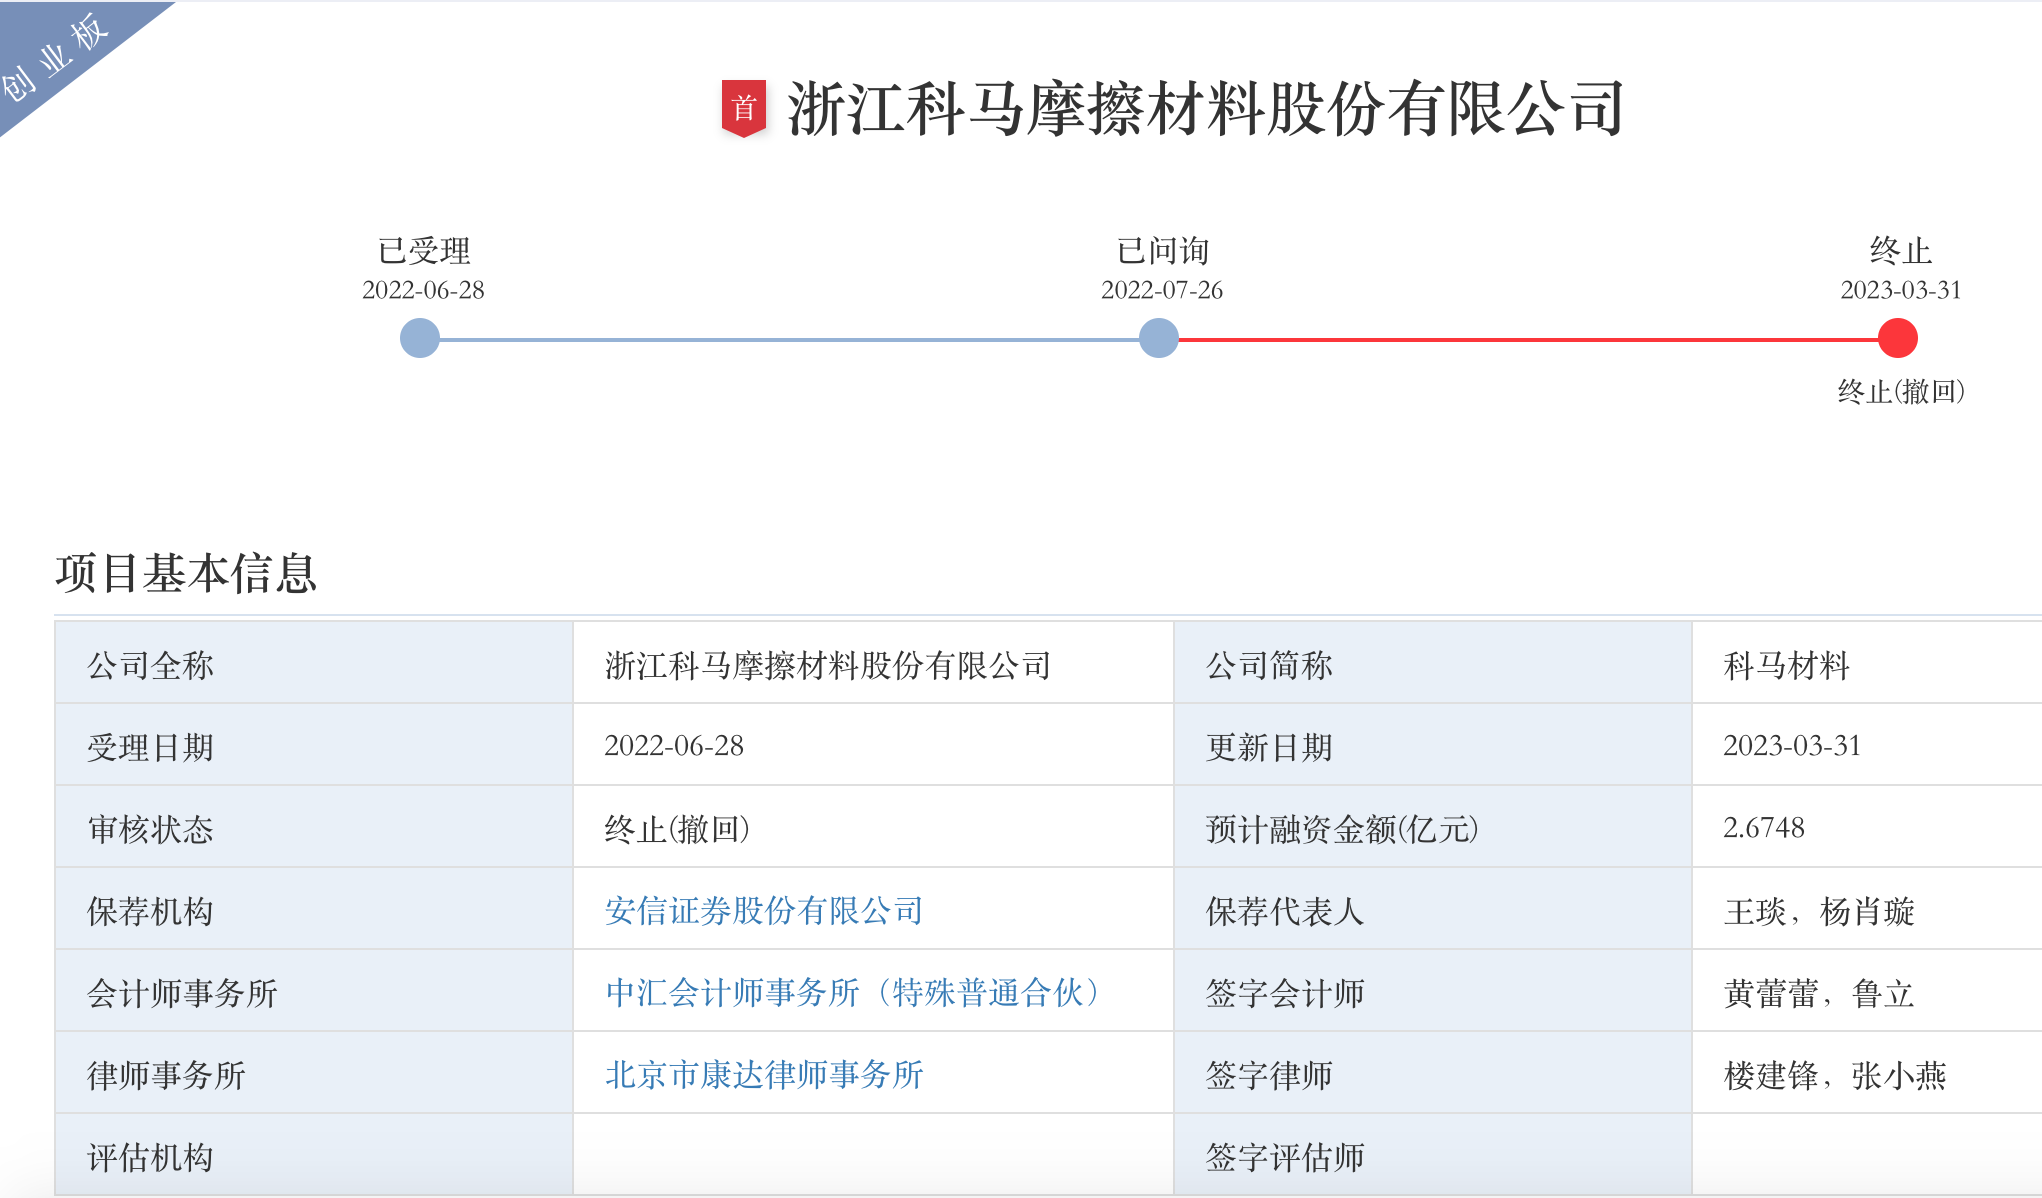Click the 审核状态 row label
Image resolution: width=2042 pixels, height=1198 pixels.
tap(150, 830)
